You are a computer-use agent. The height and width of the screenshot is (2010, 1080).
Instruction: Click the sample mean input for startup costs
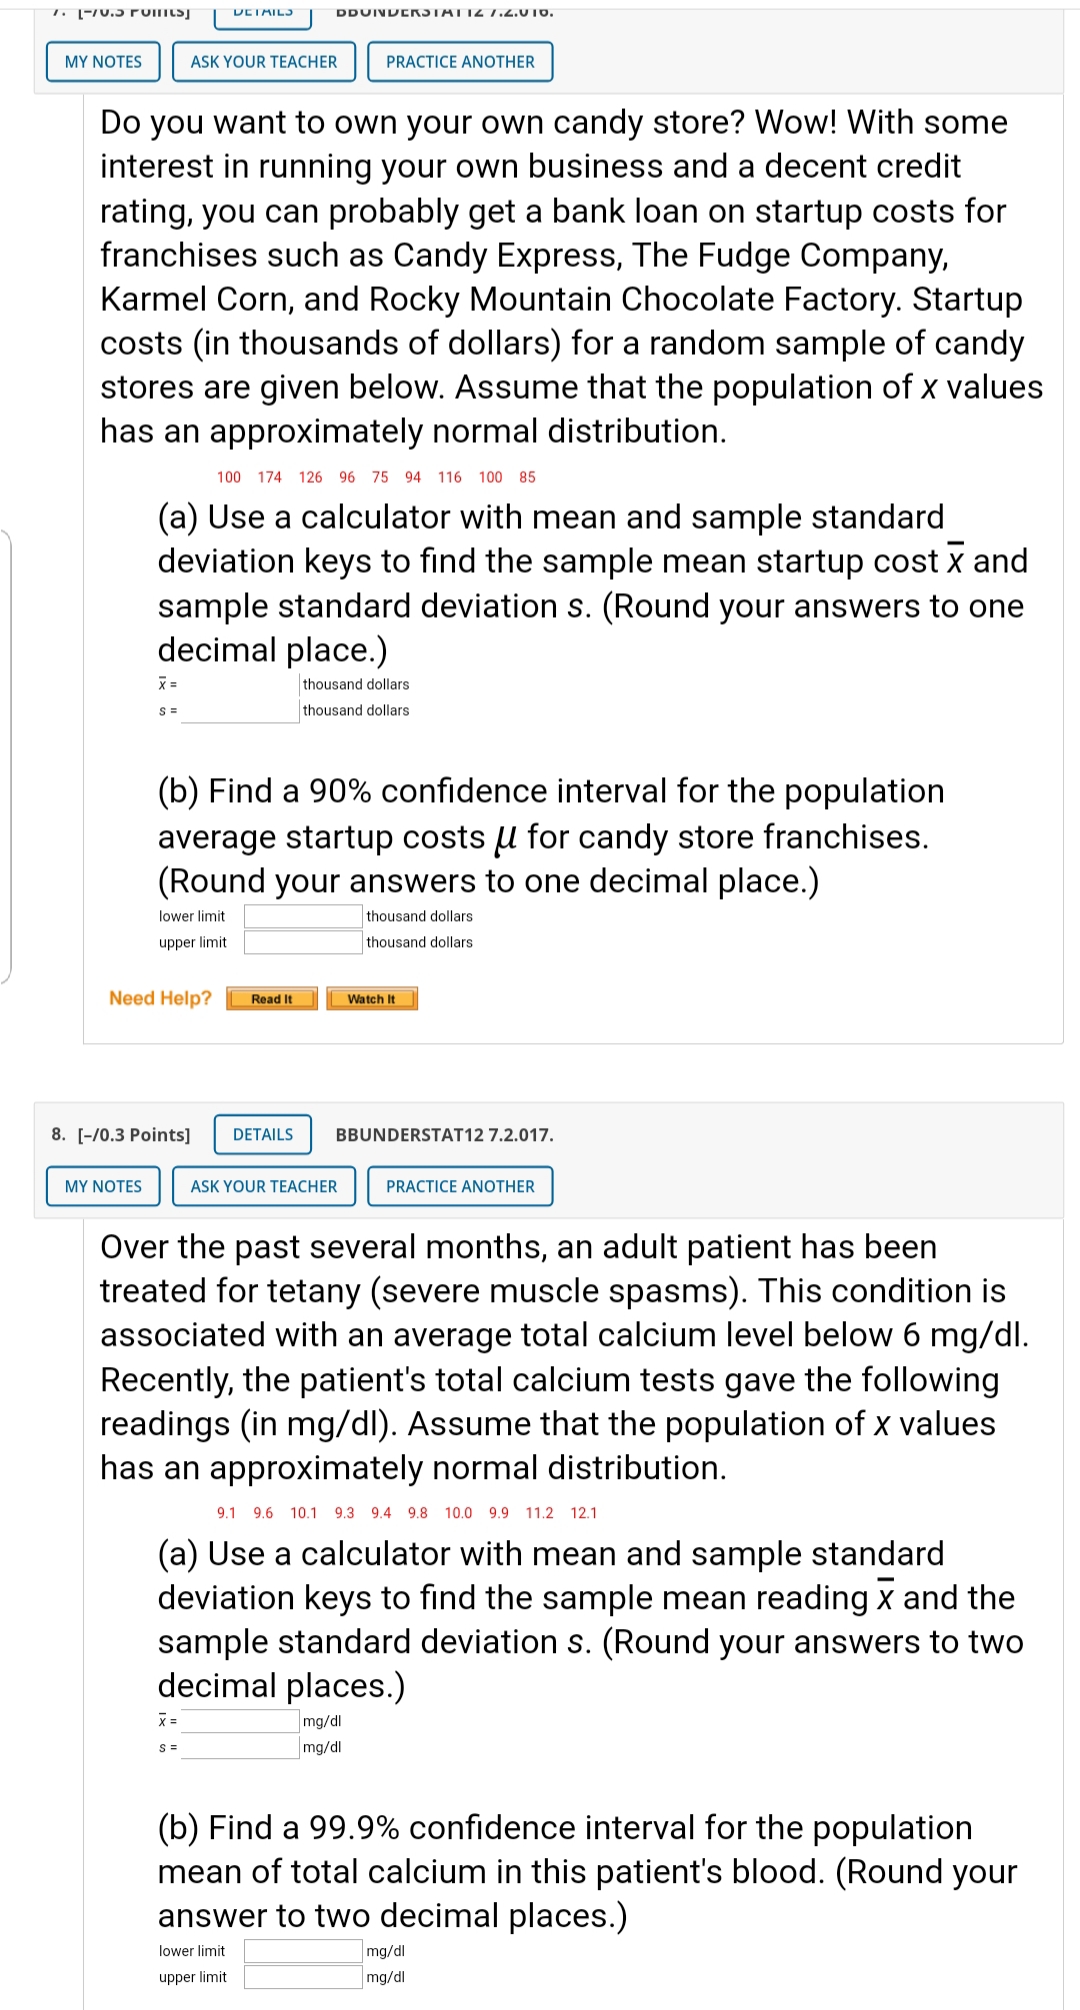coord(240,685)
